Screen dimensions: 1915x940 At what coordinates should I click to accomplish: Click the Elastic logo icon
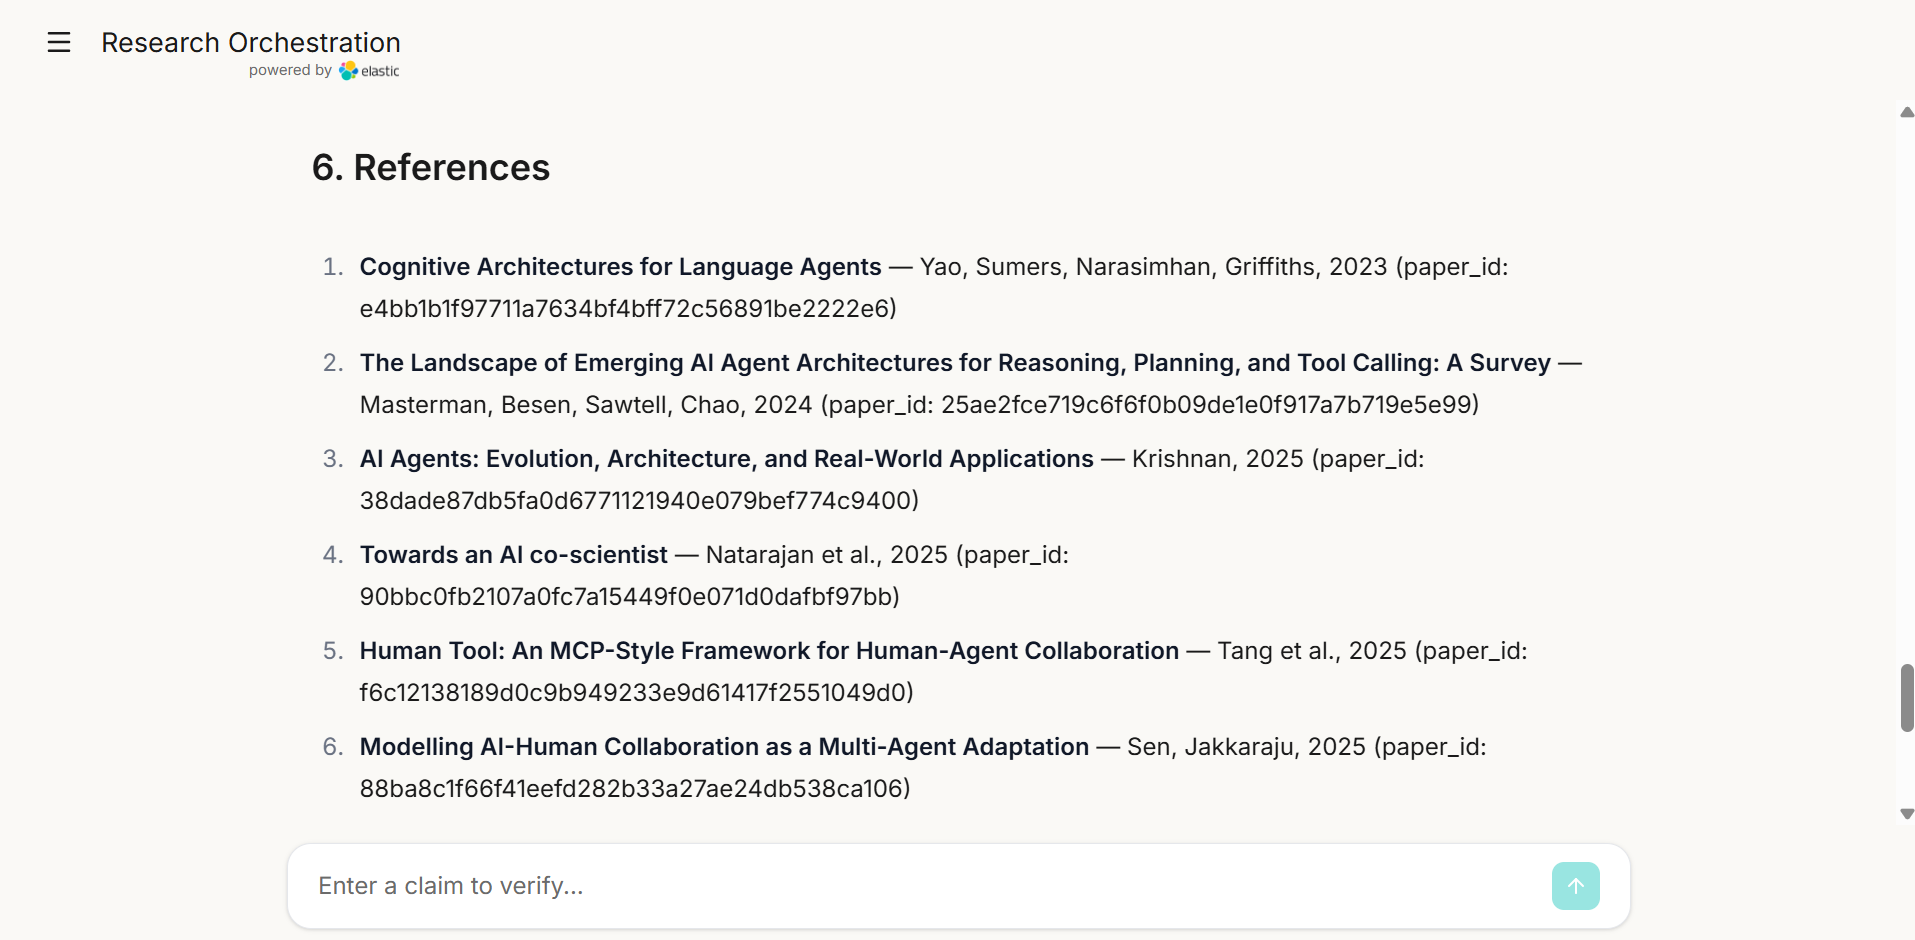[x=348, y=71]
